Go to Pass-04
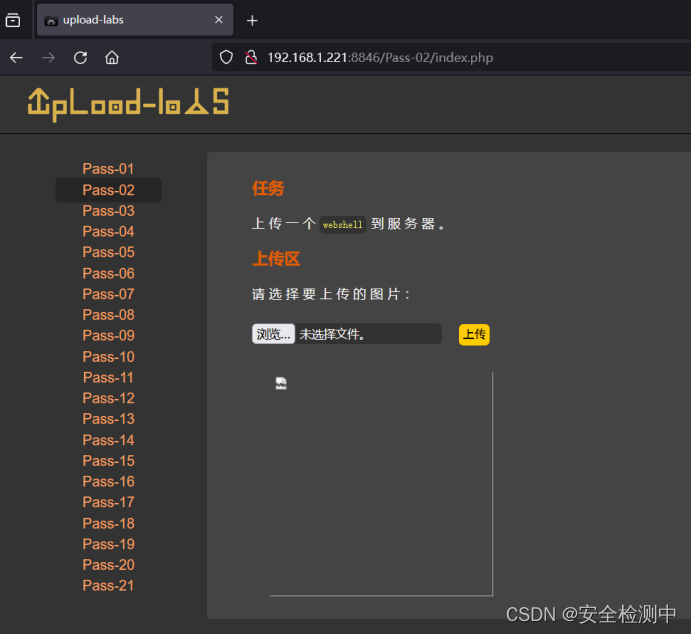 point(108,232)
